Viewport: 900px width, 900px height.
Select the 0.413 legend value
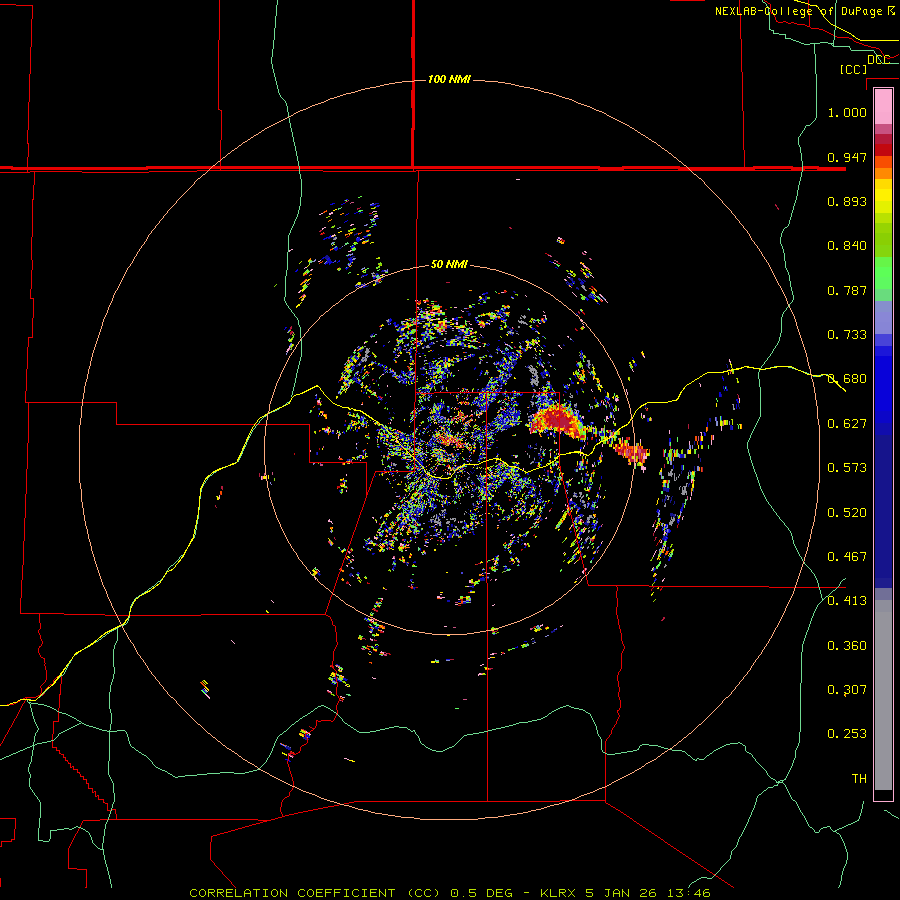tap(847, 601)
